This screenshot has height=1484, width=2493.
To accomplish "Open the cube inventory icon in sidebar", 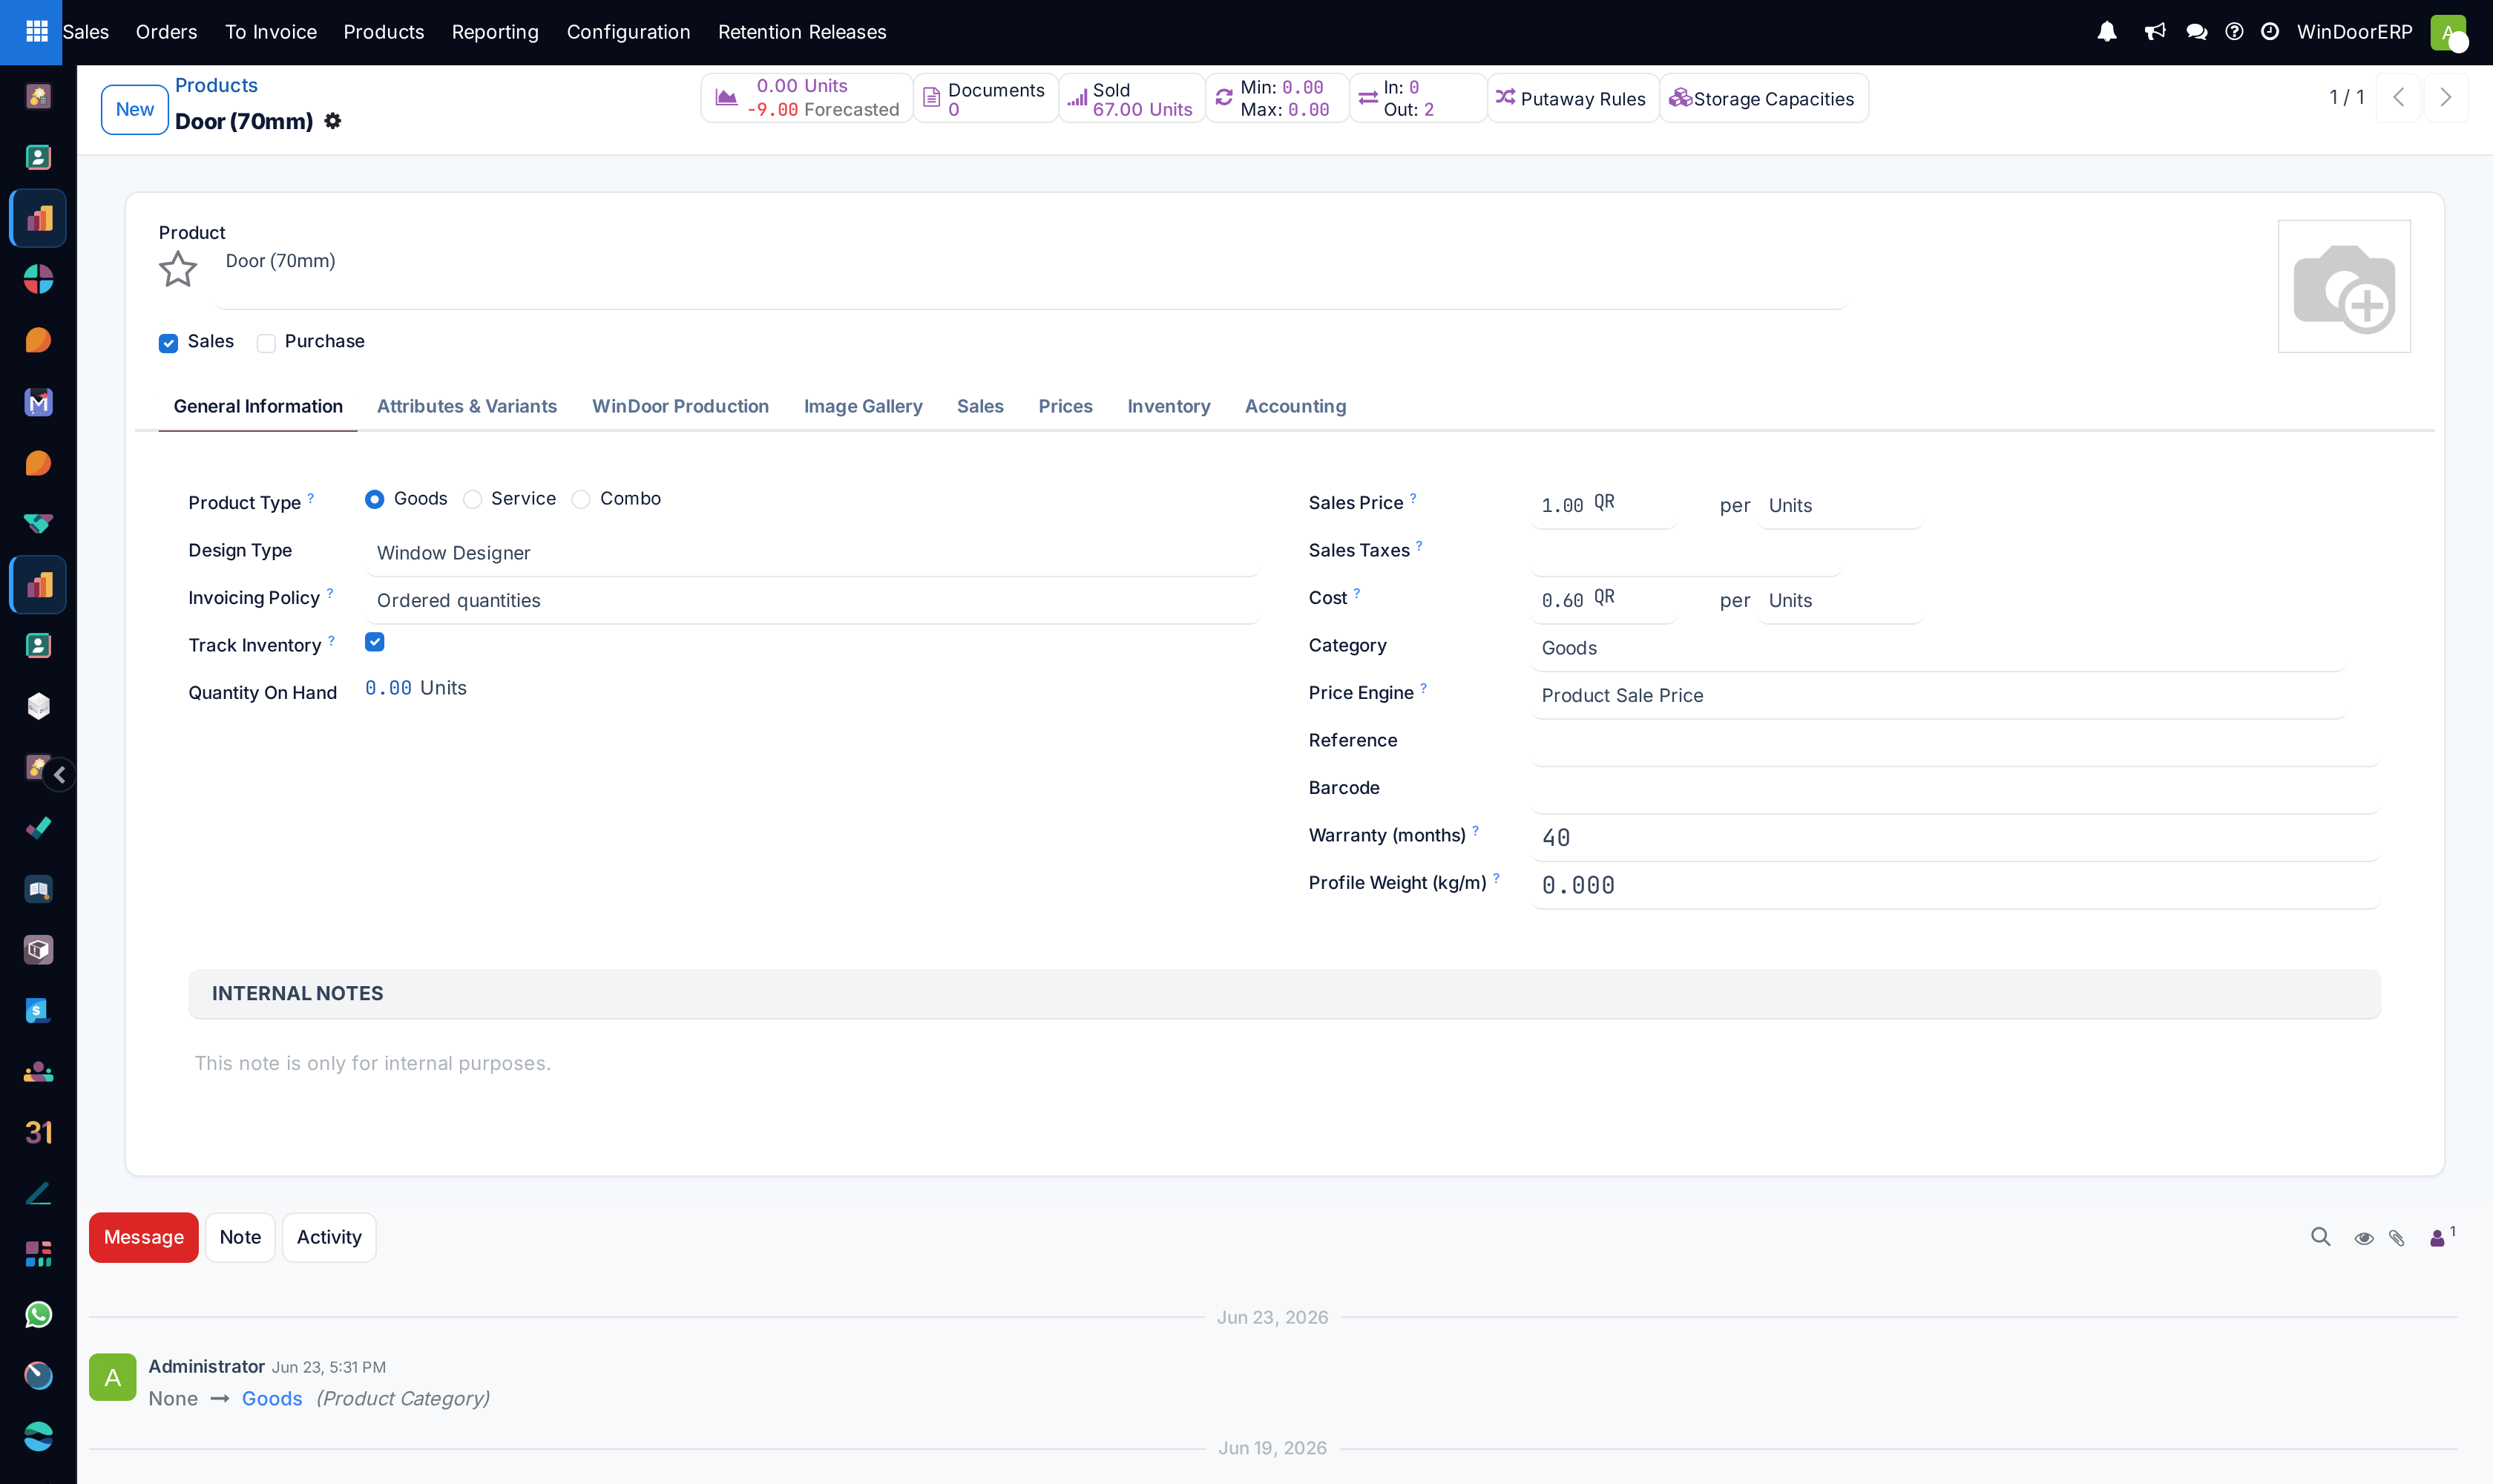I will (x=38, y=706).
